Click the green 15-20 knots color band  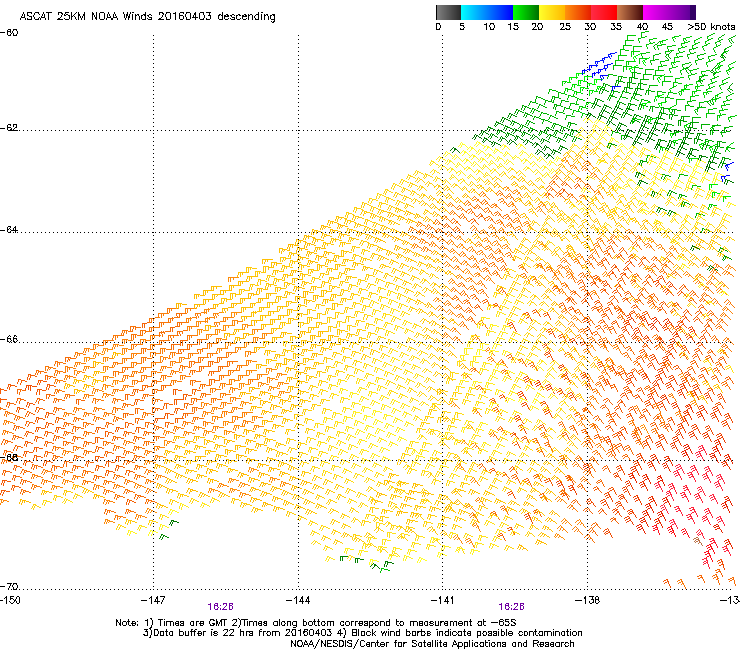[526, 12]
